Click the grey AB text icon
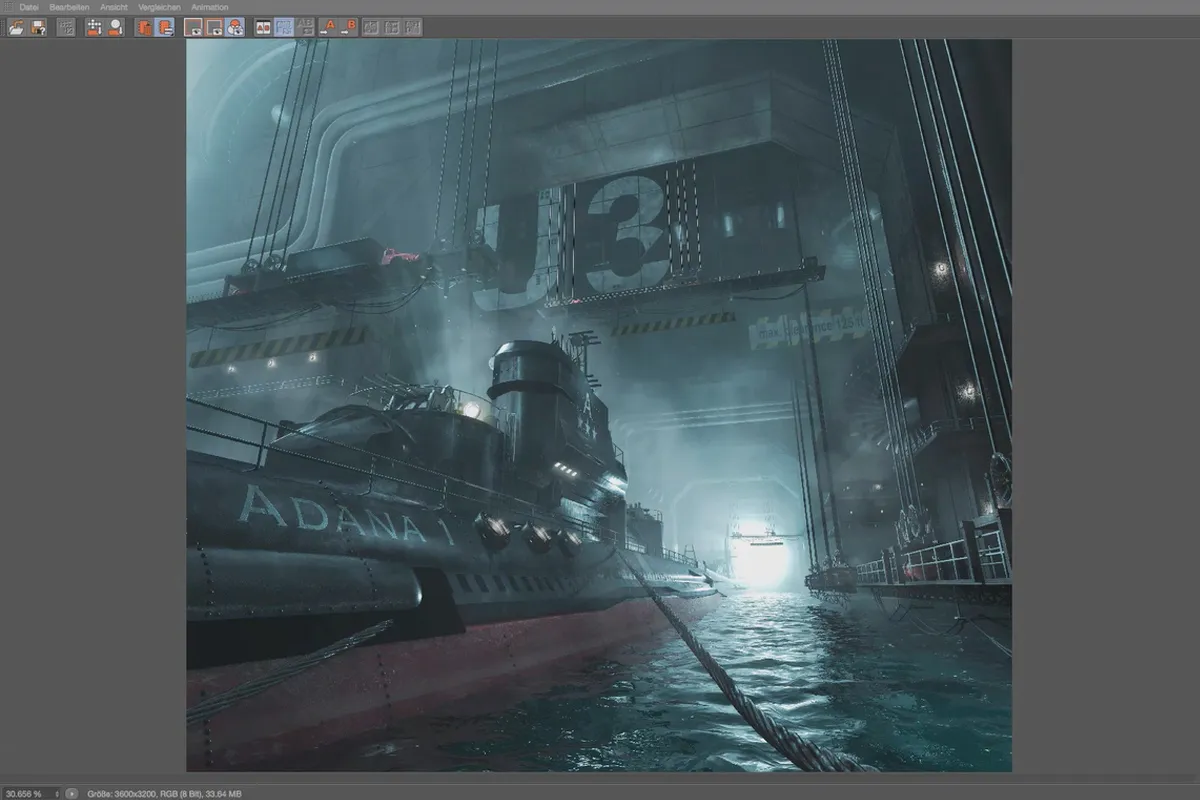The height and width of the screenshot is (800, 1200). click(305, 27)
